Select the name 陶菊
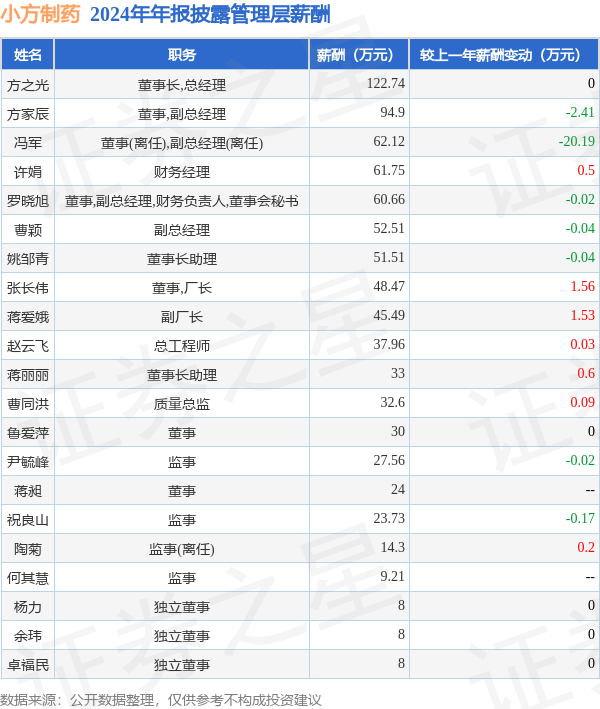The height and width of the screenshot is (709, 600). 28,549
